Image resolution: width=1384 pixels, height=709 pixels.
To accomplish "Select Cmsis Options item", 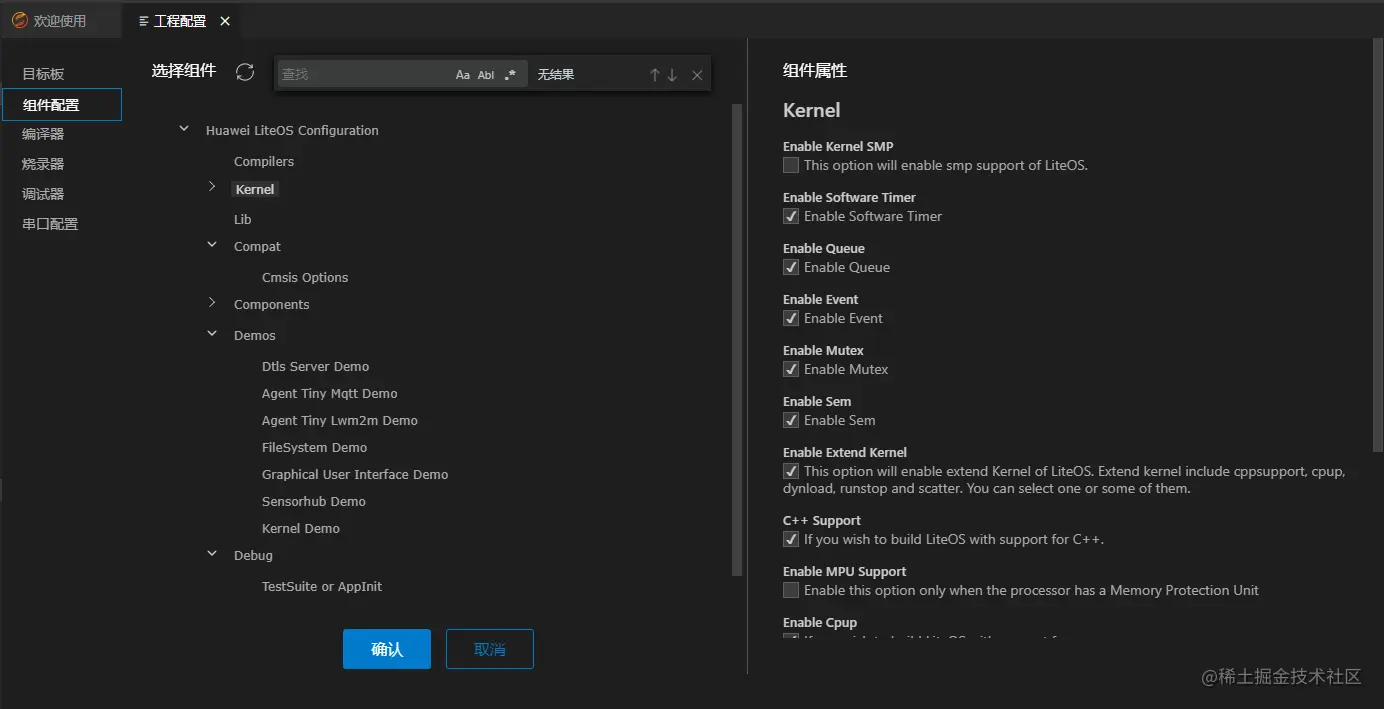I will click(305, 277).
